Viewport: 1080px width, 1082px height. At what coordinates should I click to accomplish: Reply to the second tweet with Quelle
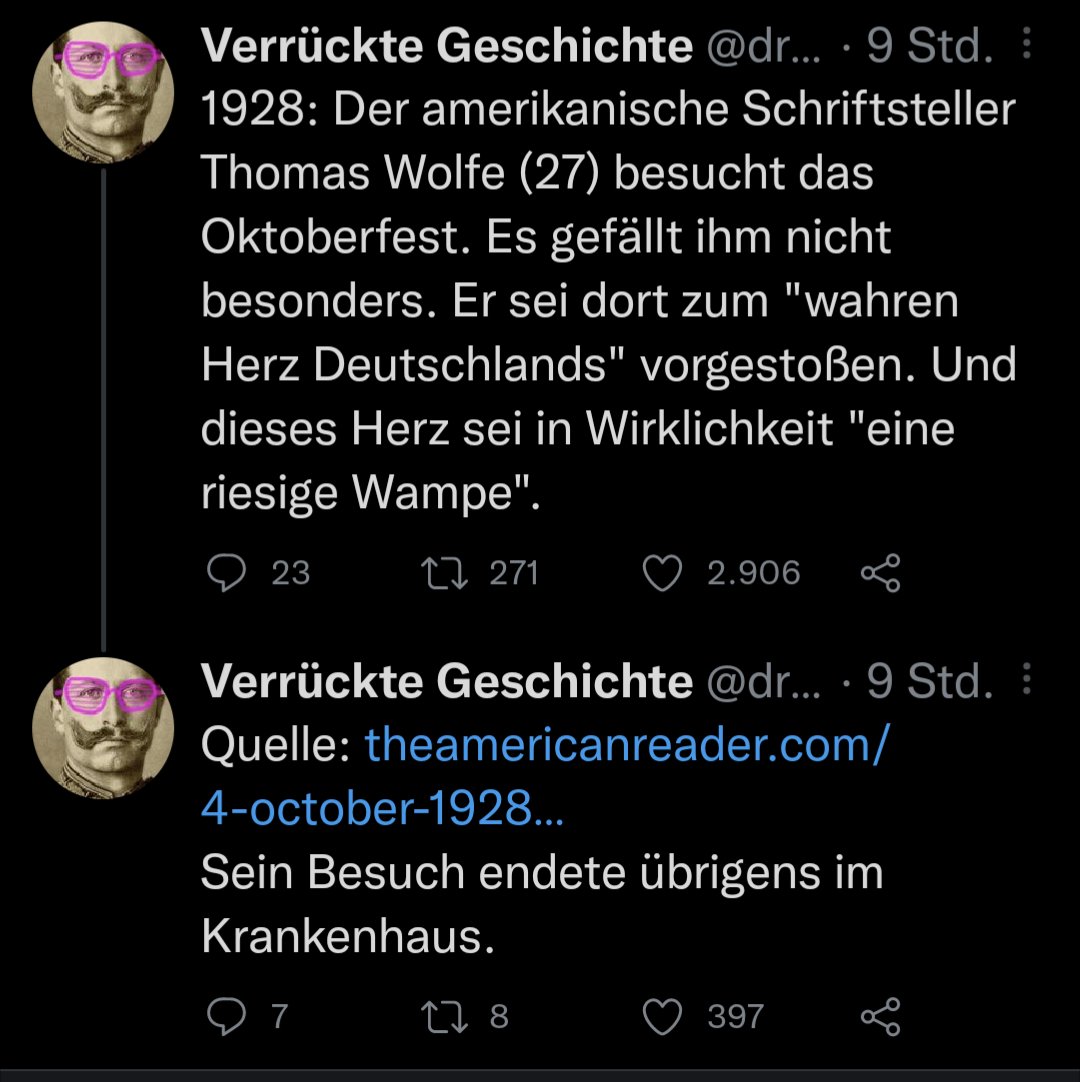(x=226, y=1017)
